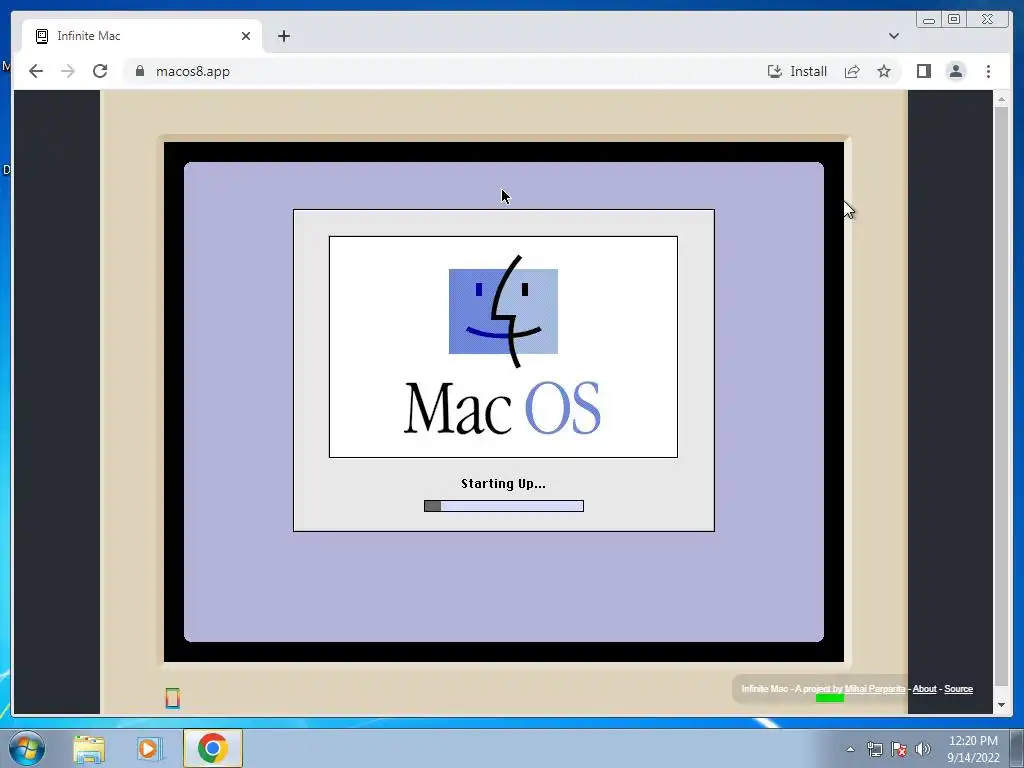
Task: Close the Infinite Mac tab
Action: pyautogui.click(x=246, y=36)
